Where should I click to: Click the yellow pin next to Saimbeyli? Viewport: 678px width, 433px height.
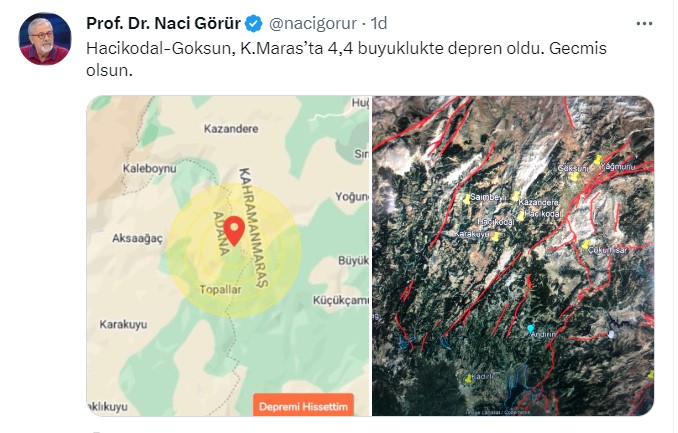(x=466, y=199)
